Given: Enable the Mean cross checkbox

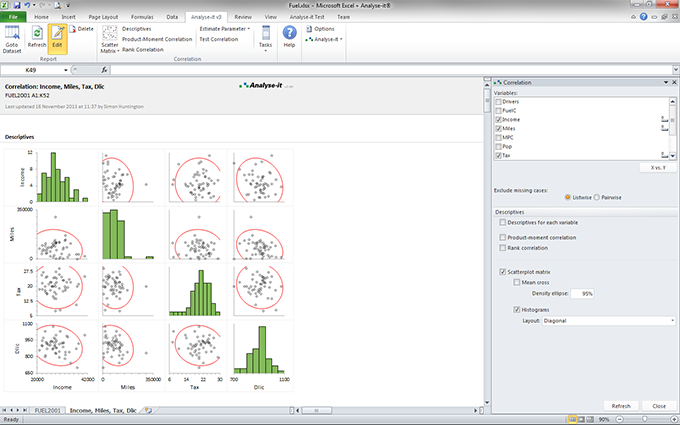Looking at the screenshot, I should [x=517, y=282].
